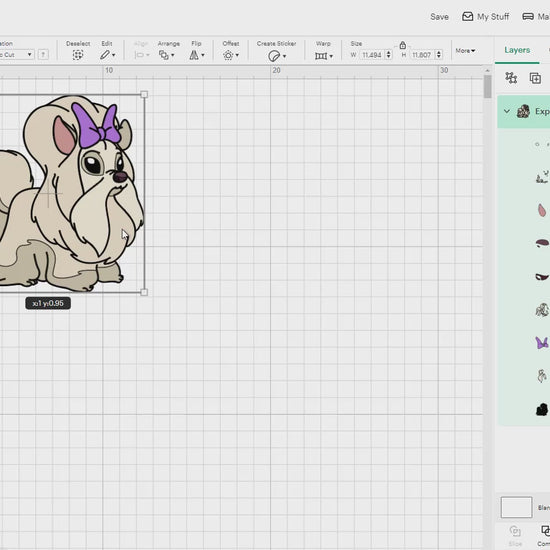Screen dimensions: 550x550
Task: Click the My Stuff envelope icon
Action: pos(467,16)
